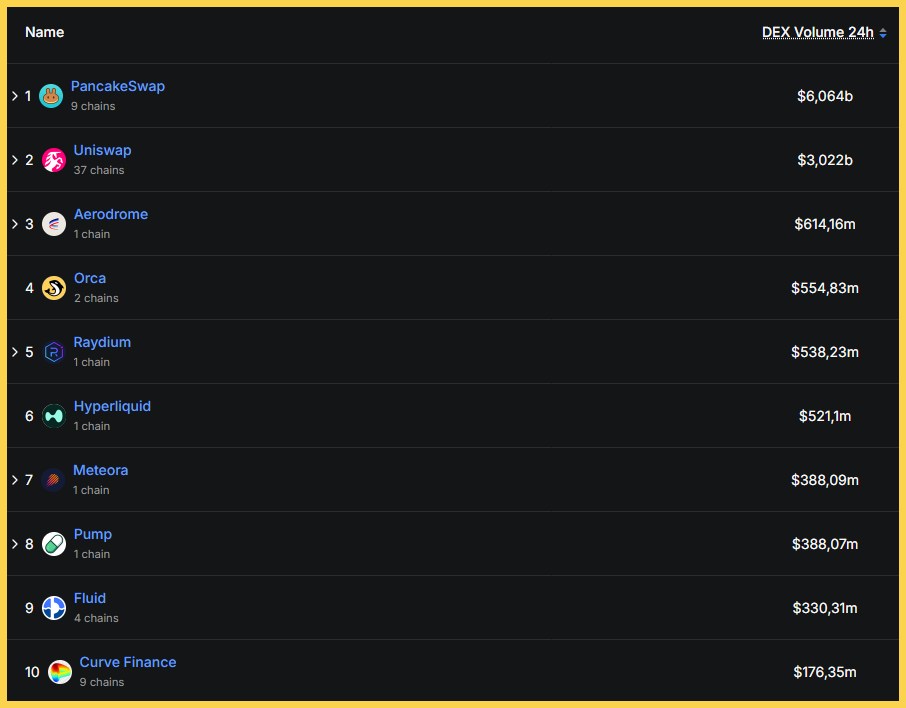The height and width of the screenshot is (708, 906).
Task: Click the Name column header
Action: [44, 32]
